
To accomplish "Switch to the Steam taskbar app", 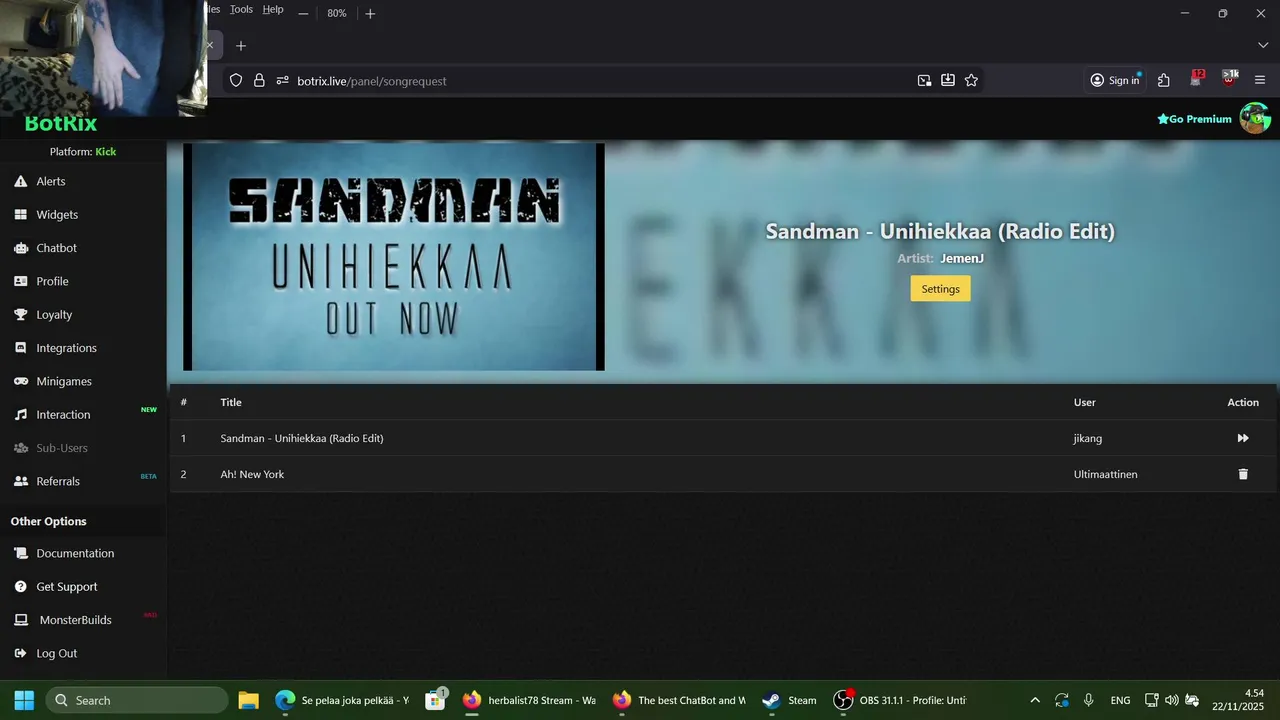I will coord(790,700).
